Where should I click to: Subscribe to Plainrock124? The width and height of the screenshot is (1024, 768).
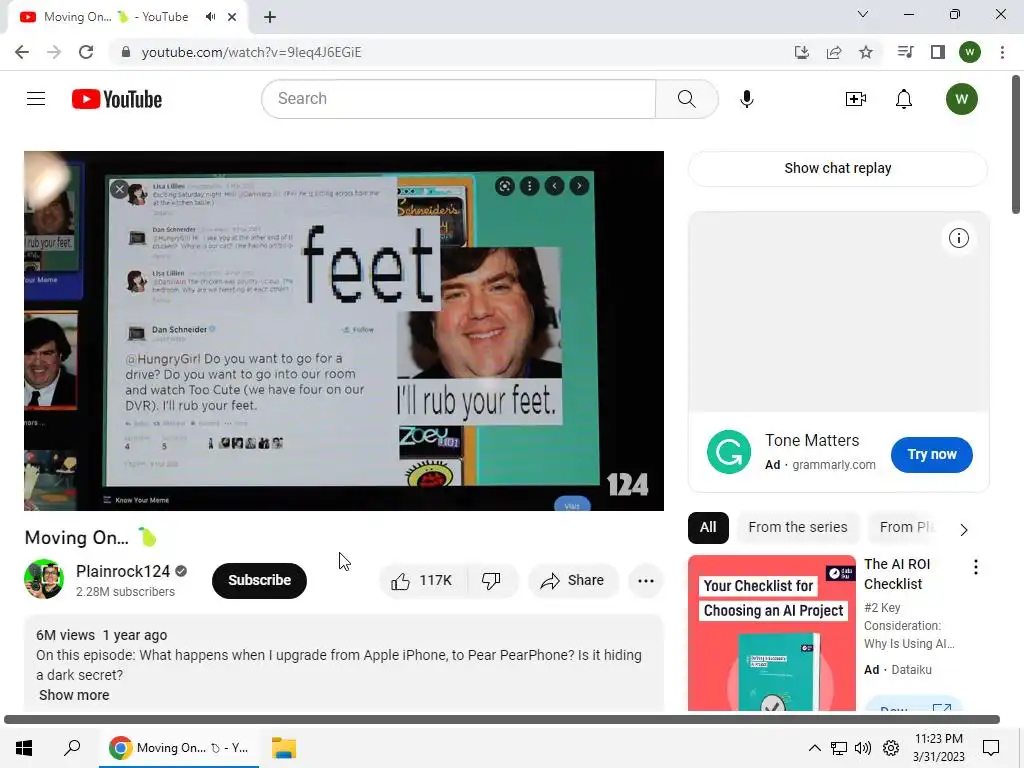[x=259, y=581]
